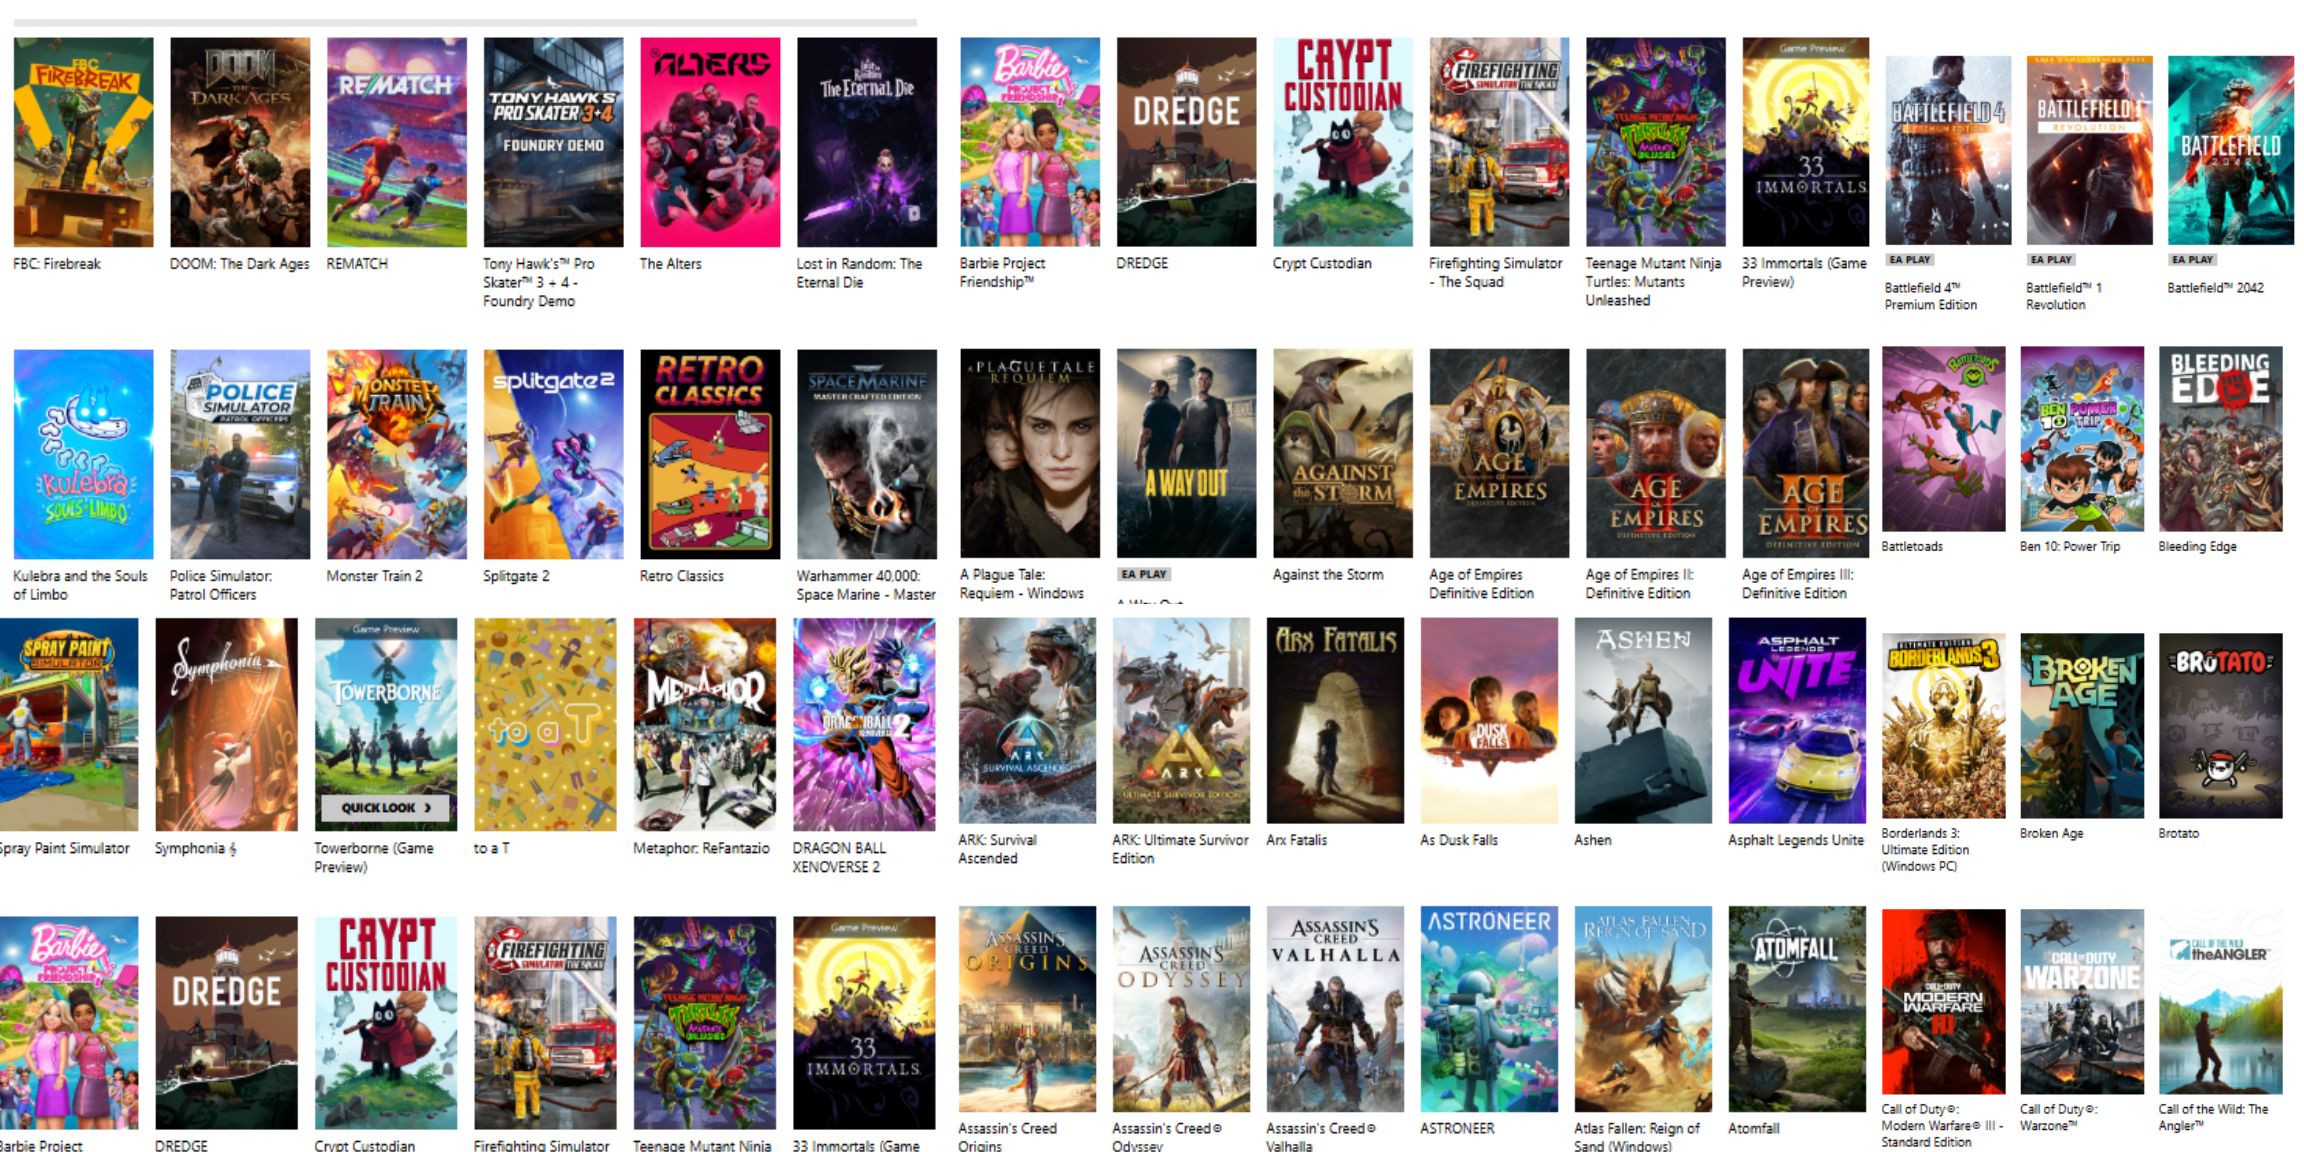
Task: Select the Arx Fatalis cover art
Action: coord(1335,721)
